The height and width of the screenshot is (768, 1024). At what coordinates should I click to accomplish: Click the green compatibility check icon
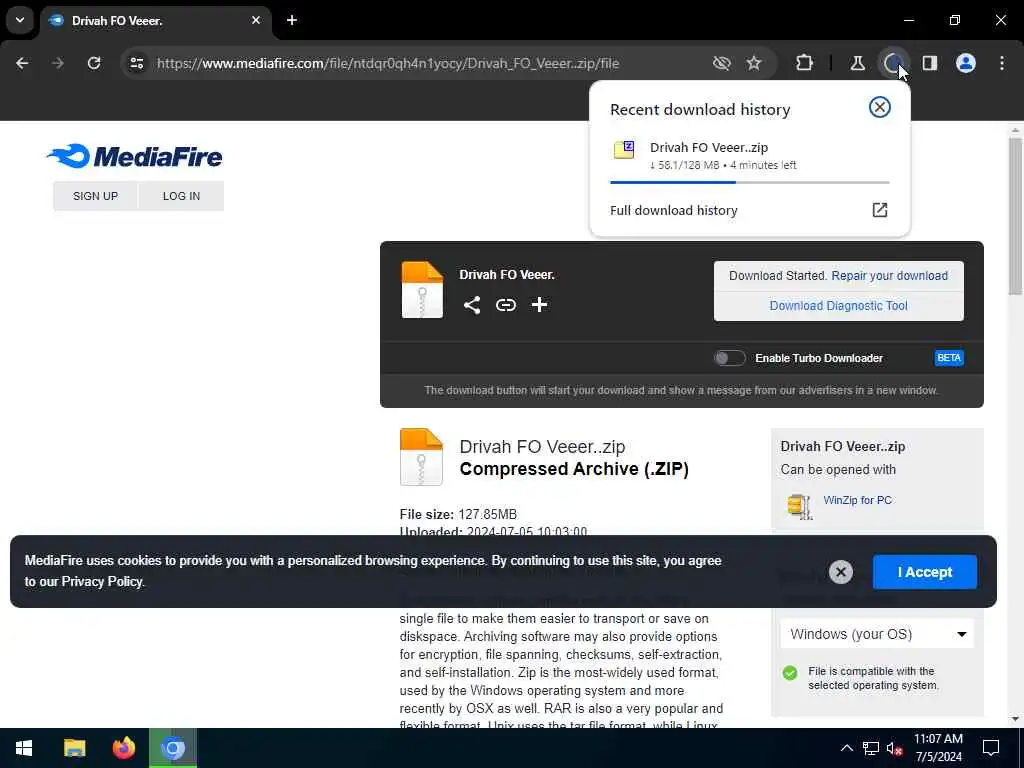790,673
